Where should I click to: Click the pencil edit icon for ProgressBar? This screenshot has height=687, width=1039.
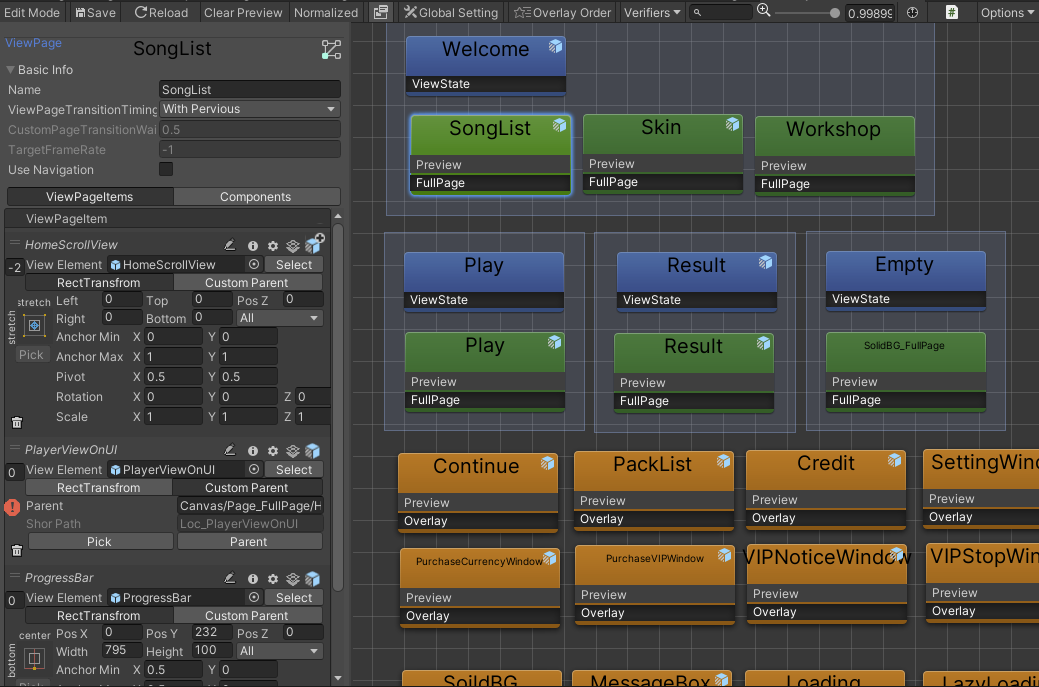pos(230,579)
